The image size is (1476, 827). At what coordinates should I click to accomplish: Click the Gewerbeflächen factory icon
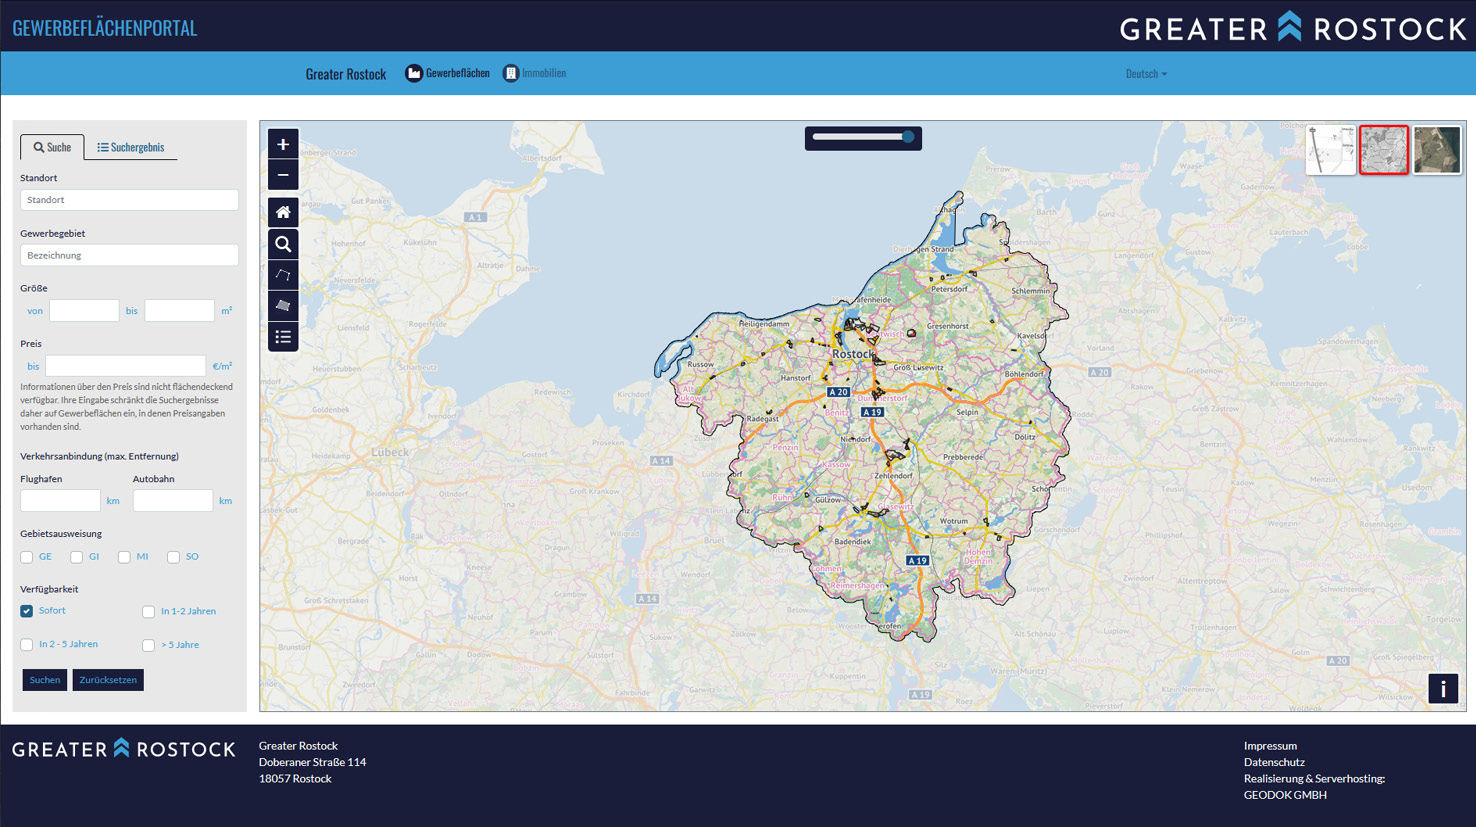(414, 73)
